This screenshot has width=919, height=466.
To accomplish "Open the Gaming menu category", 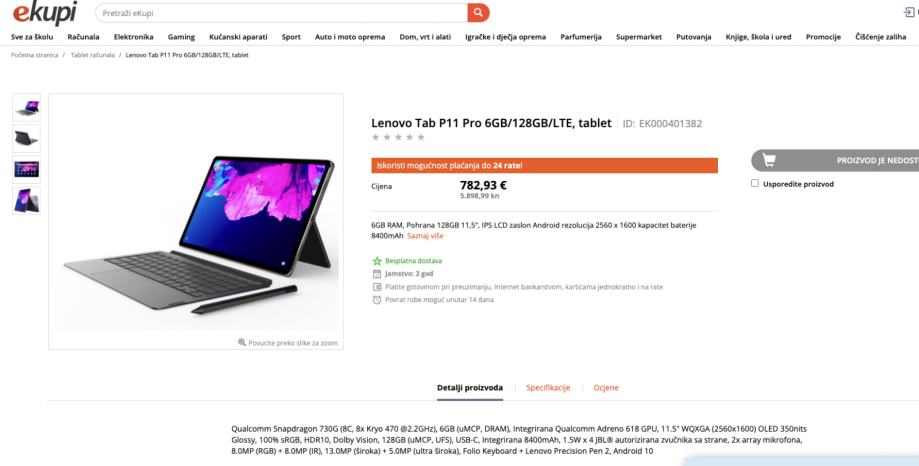I will pyautogui.click(x=181, y=37).
